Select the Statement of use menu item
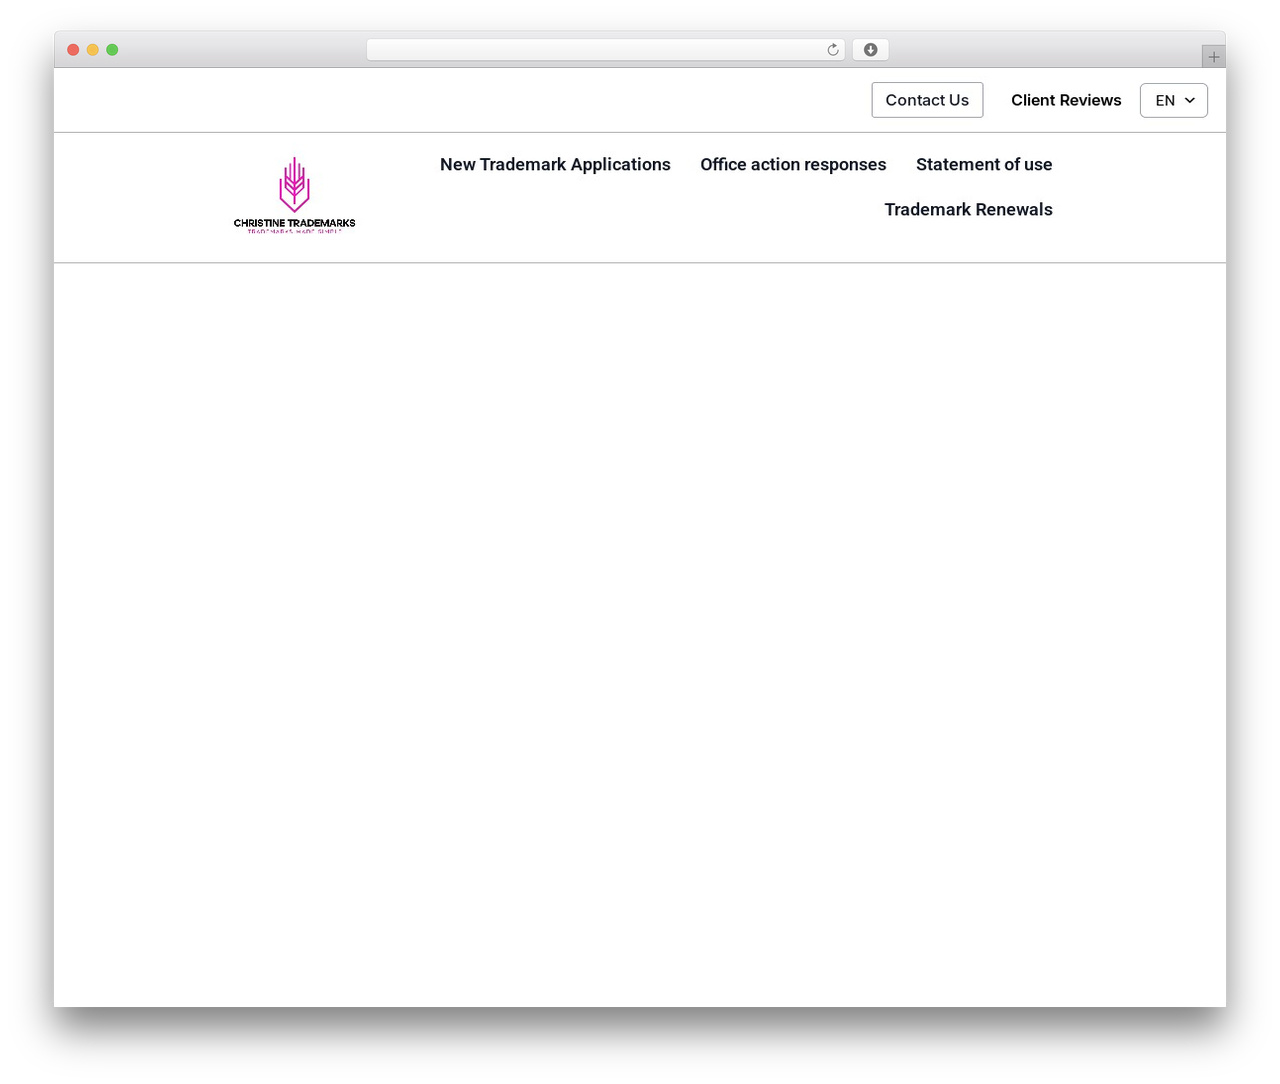1280x1084 pixels. coord(984,164)
